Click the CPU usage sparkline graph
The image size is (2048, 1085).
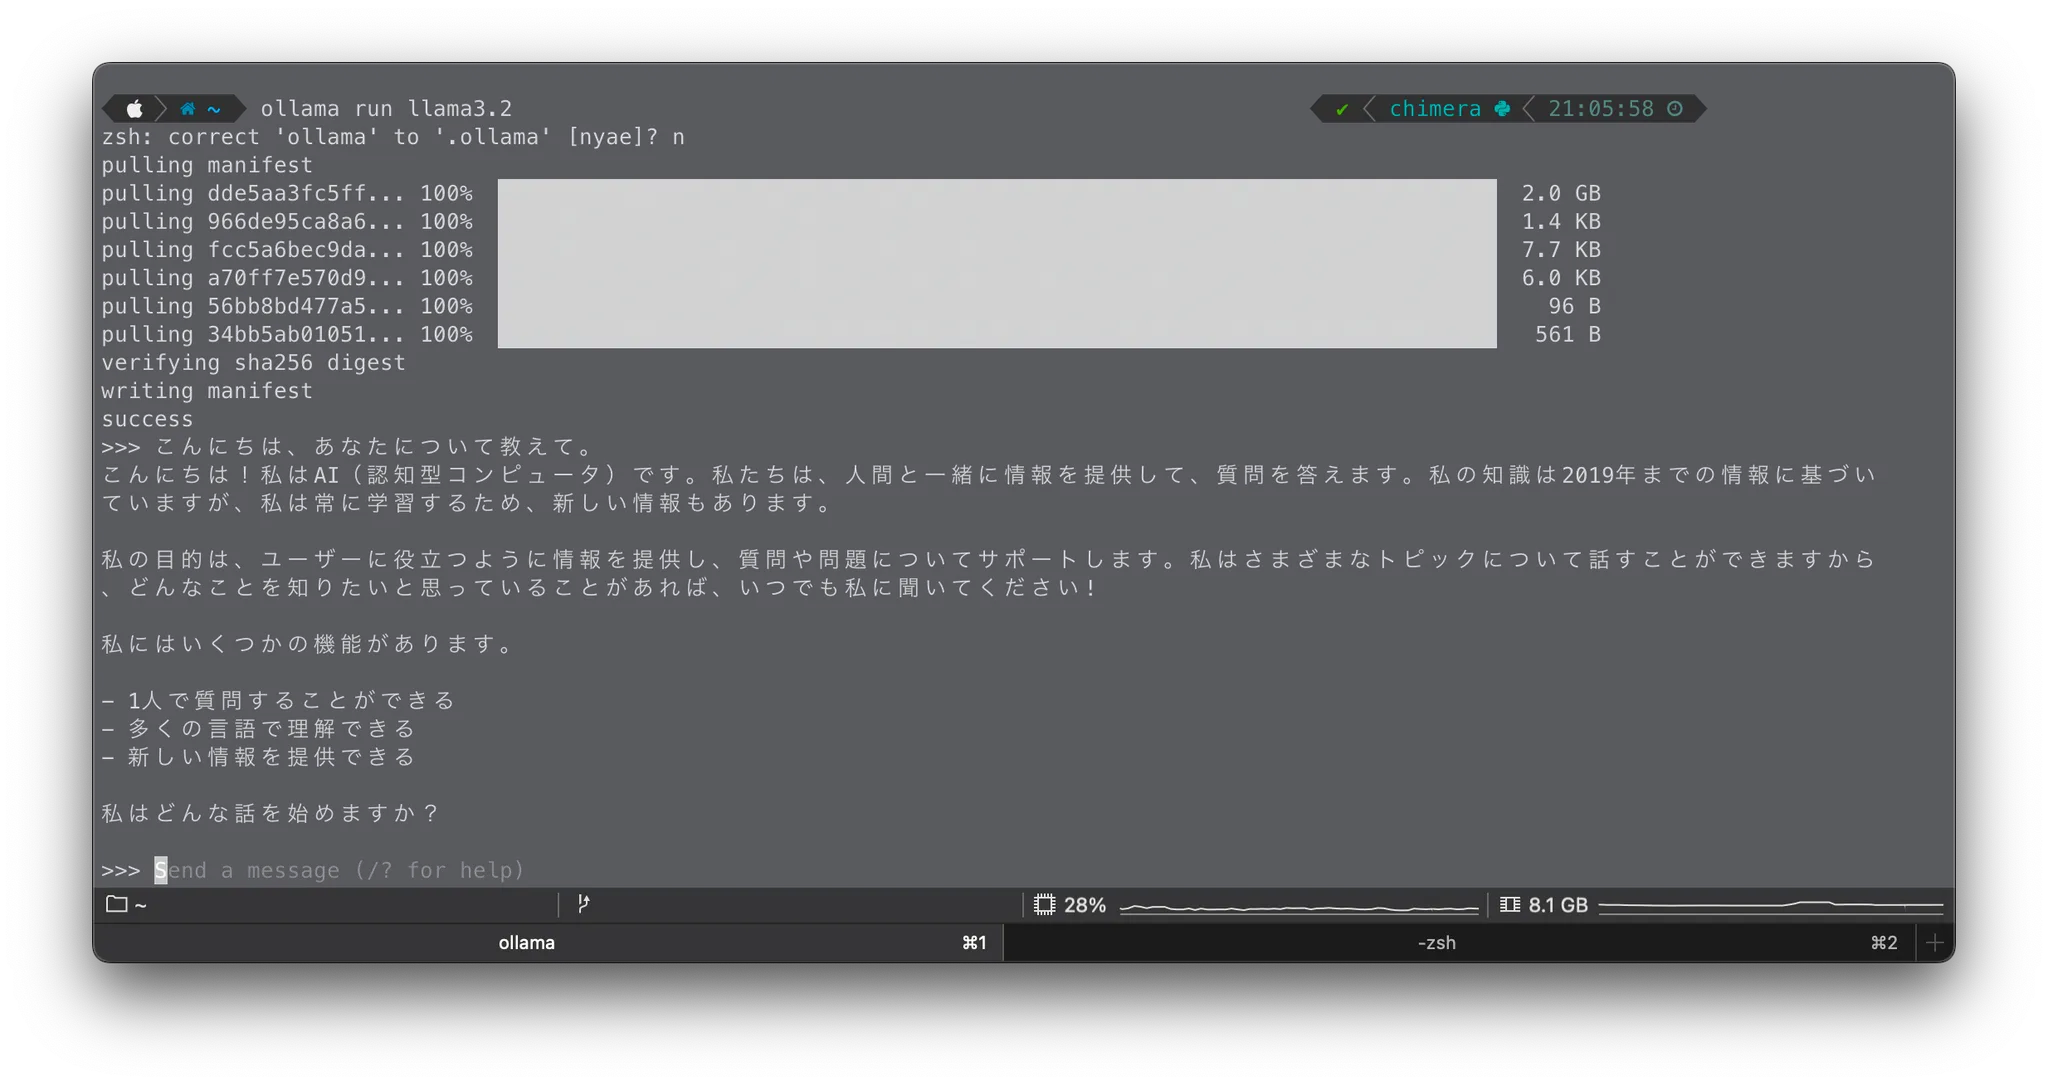(1298, 907)
